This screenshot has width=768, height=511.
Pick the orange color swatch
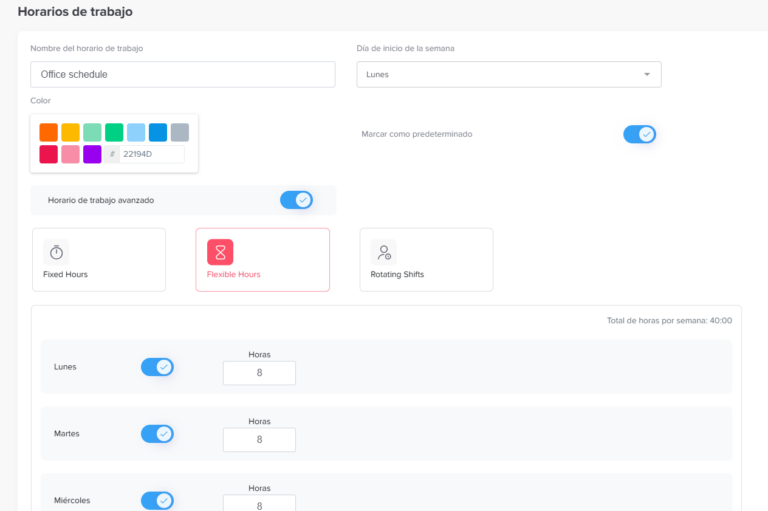coord(48,132)
